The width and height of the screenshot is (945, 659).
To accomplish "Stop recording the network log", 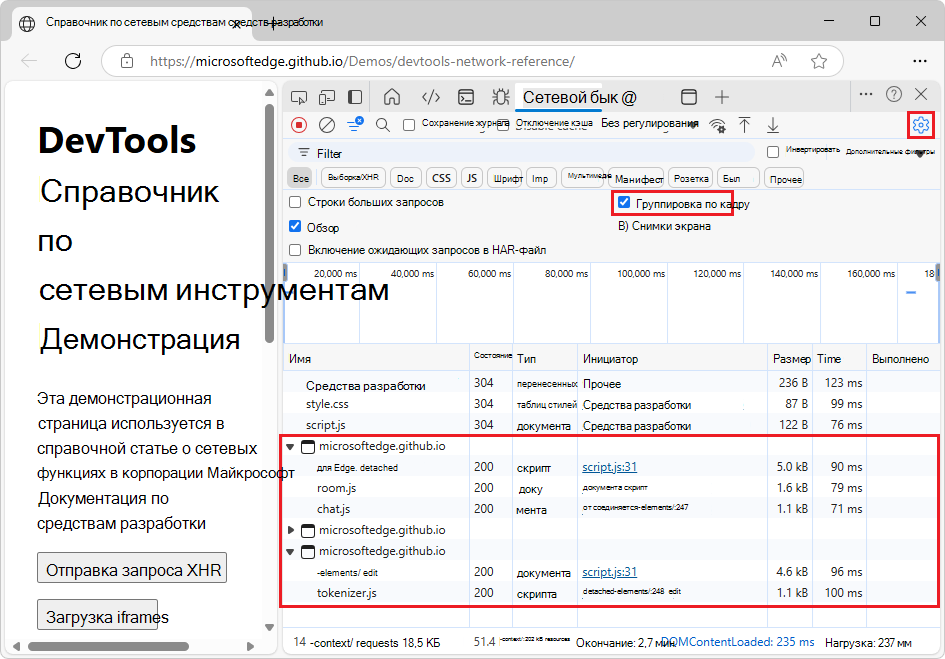I will click(x=299, y=124).
